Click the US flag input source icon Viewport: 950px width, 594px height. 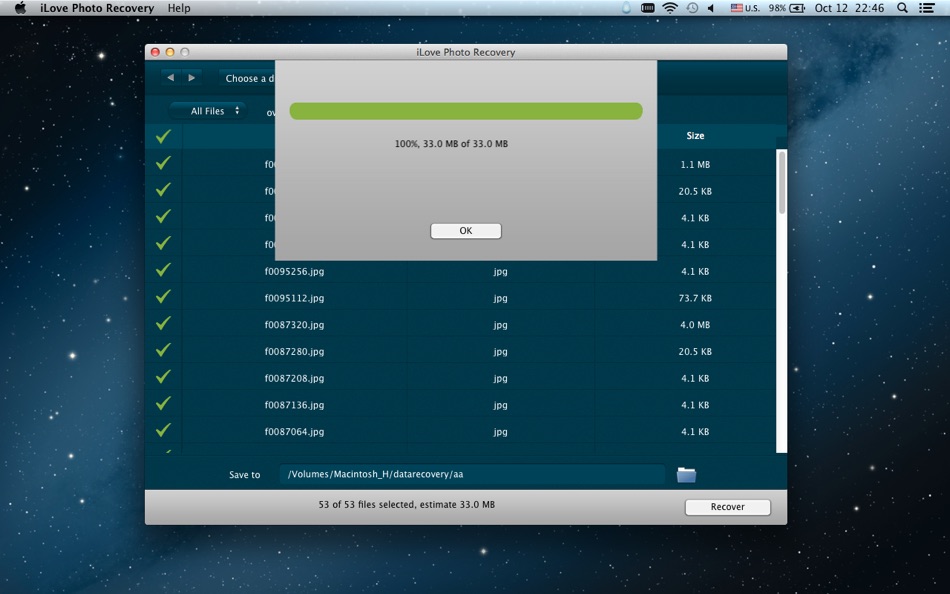[x=736, y=8]
